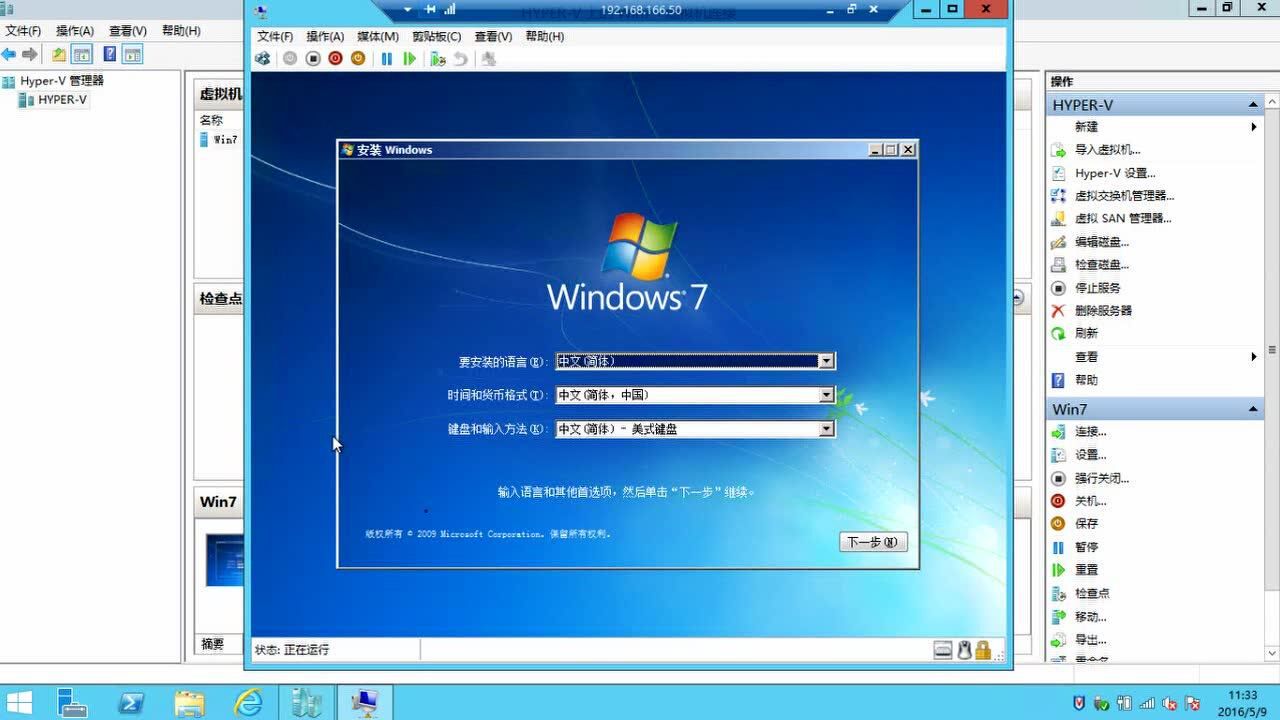Open 查看(V) menu in Hyper-V Manager
Image resolution: width=1280 pixels, height=720 pixels.
127,31
